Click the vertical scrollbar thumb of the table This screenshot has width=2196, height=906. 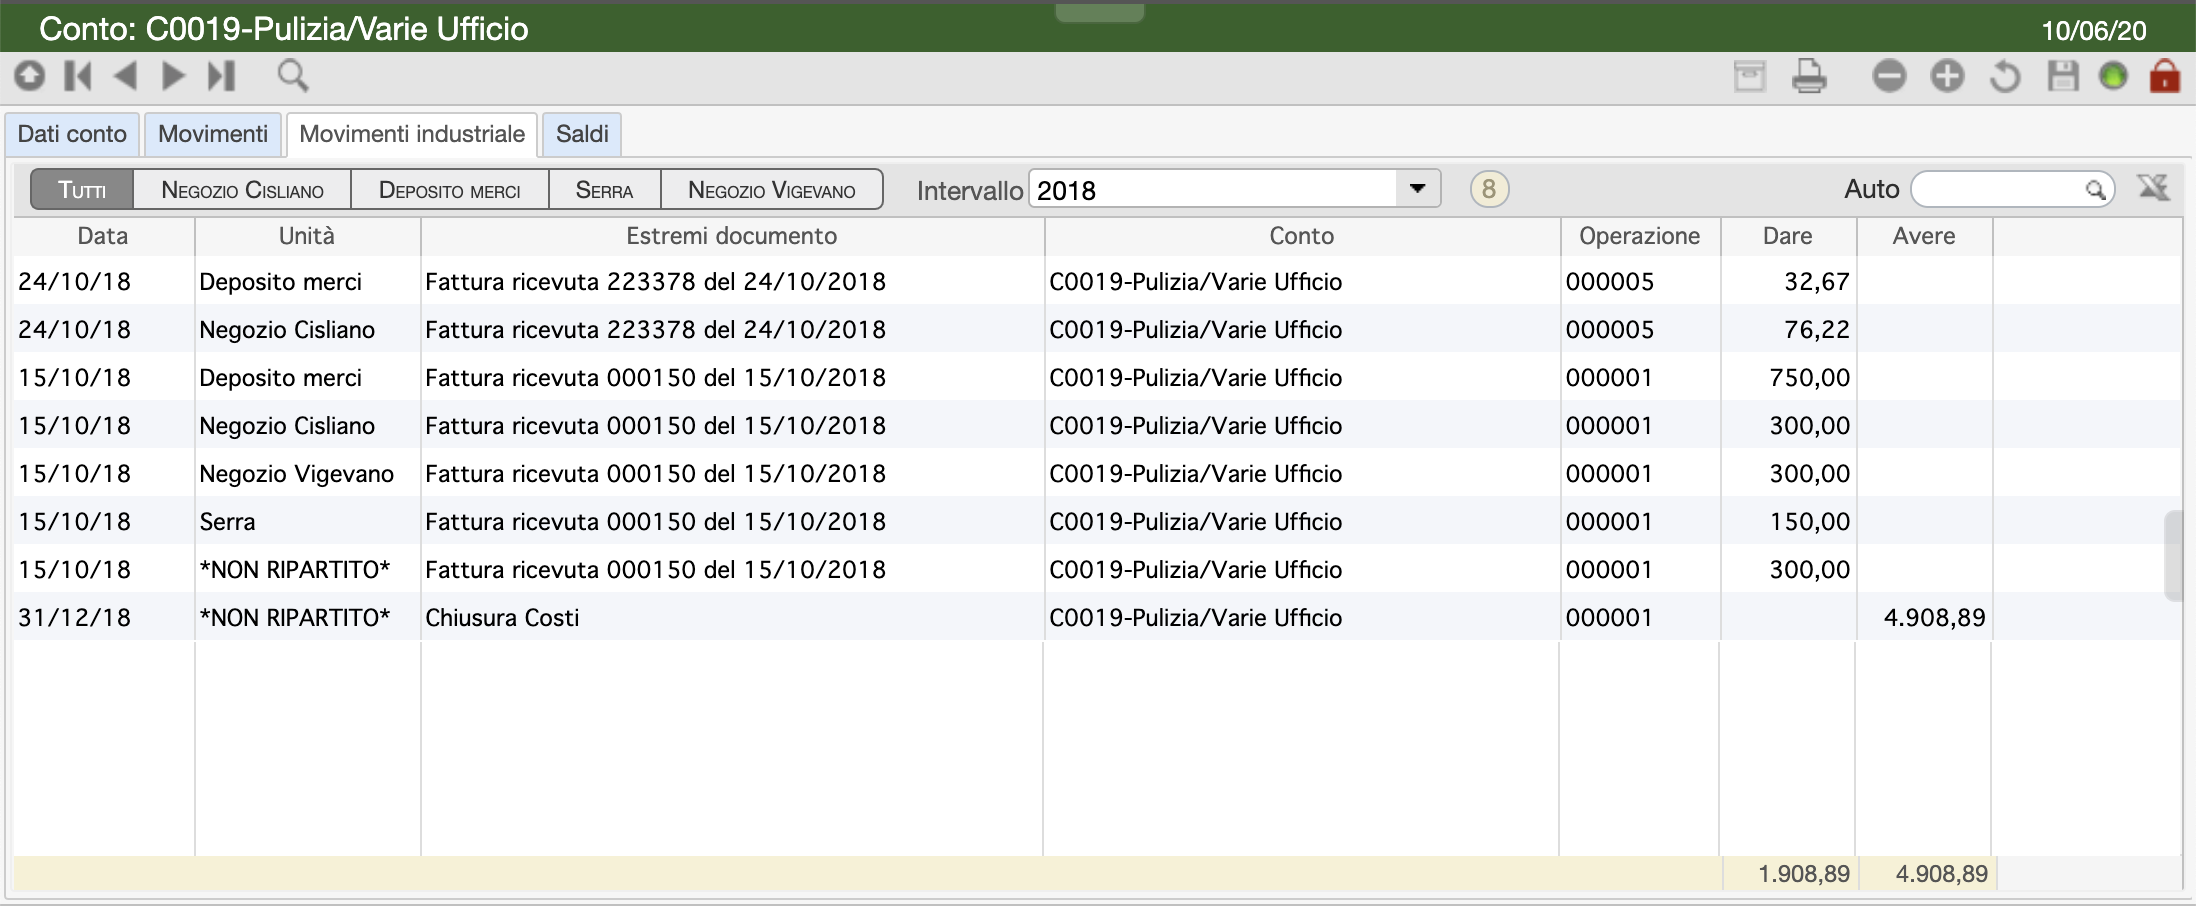click(2172, 556)
